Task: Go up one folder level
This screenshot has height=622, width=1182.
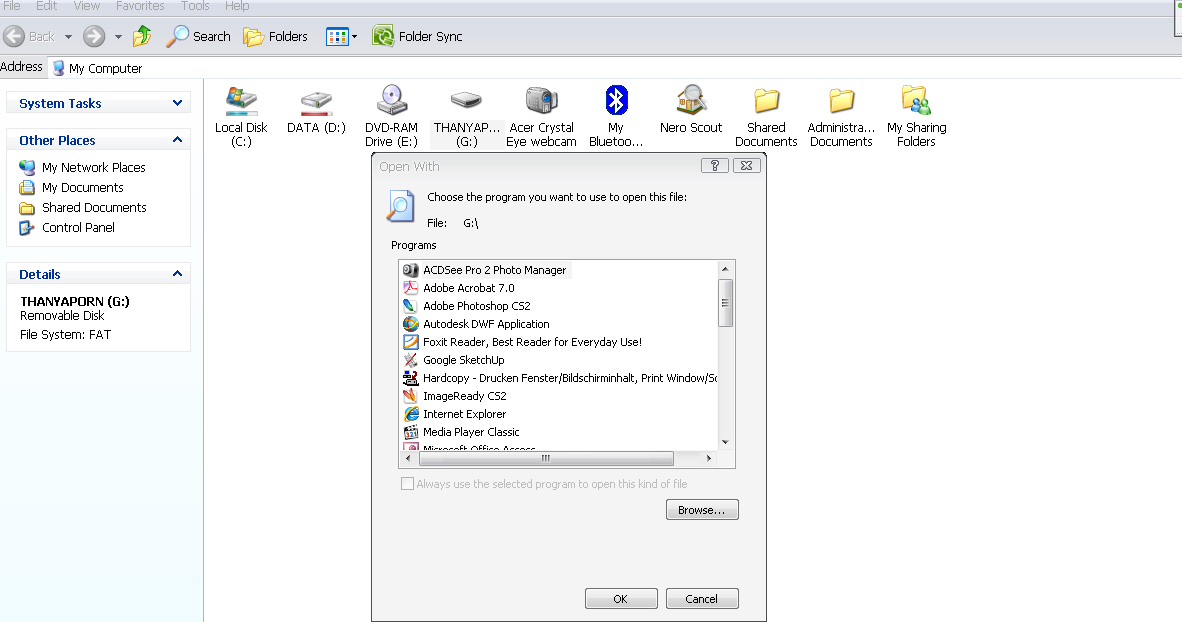Action: pos(142,36)
